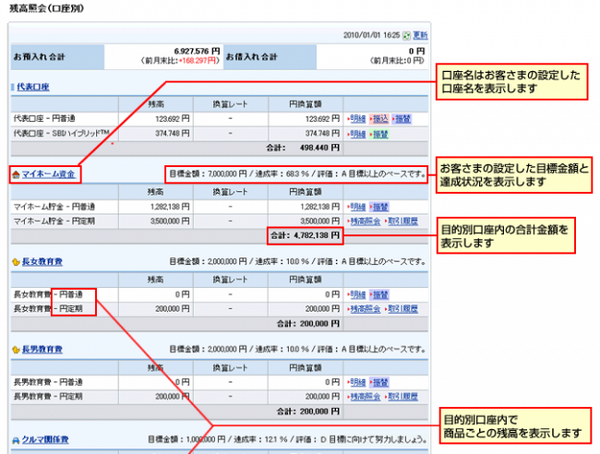Open 明細 for 代表口座 - SBIハイブリッド
The width and height of the screenshot is (600, 454).
coord(358,134)
